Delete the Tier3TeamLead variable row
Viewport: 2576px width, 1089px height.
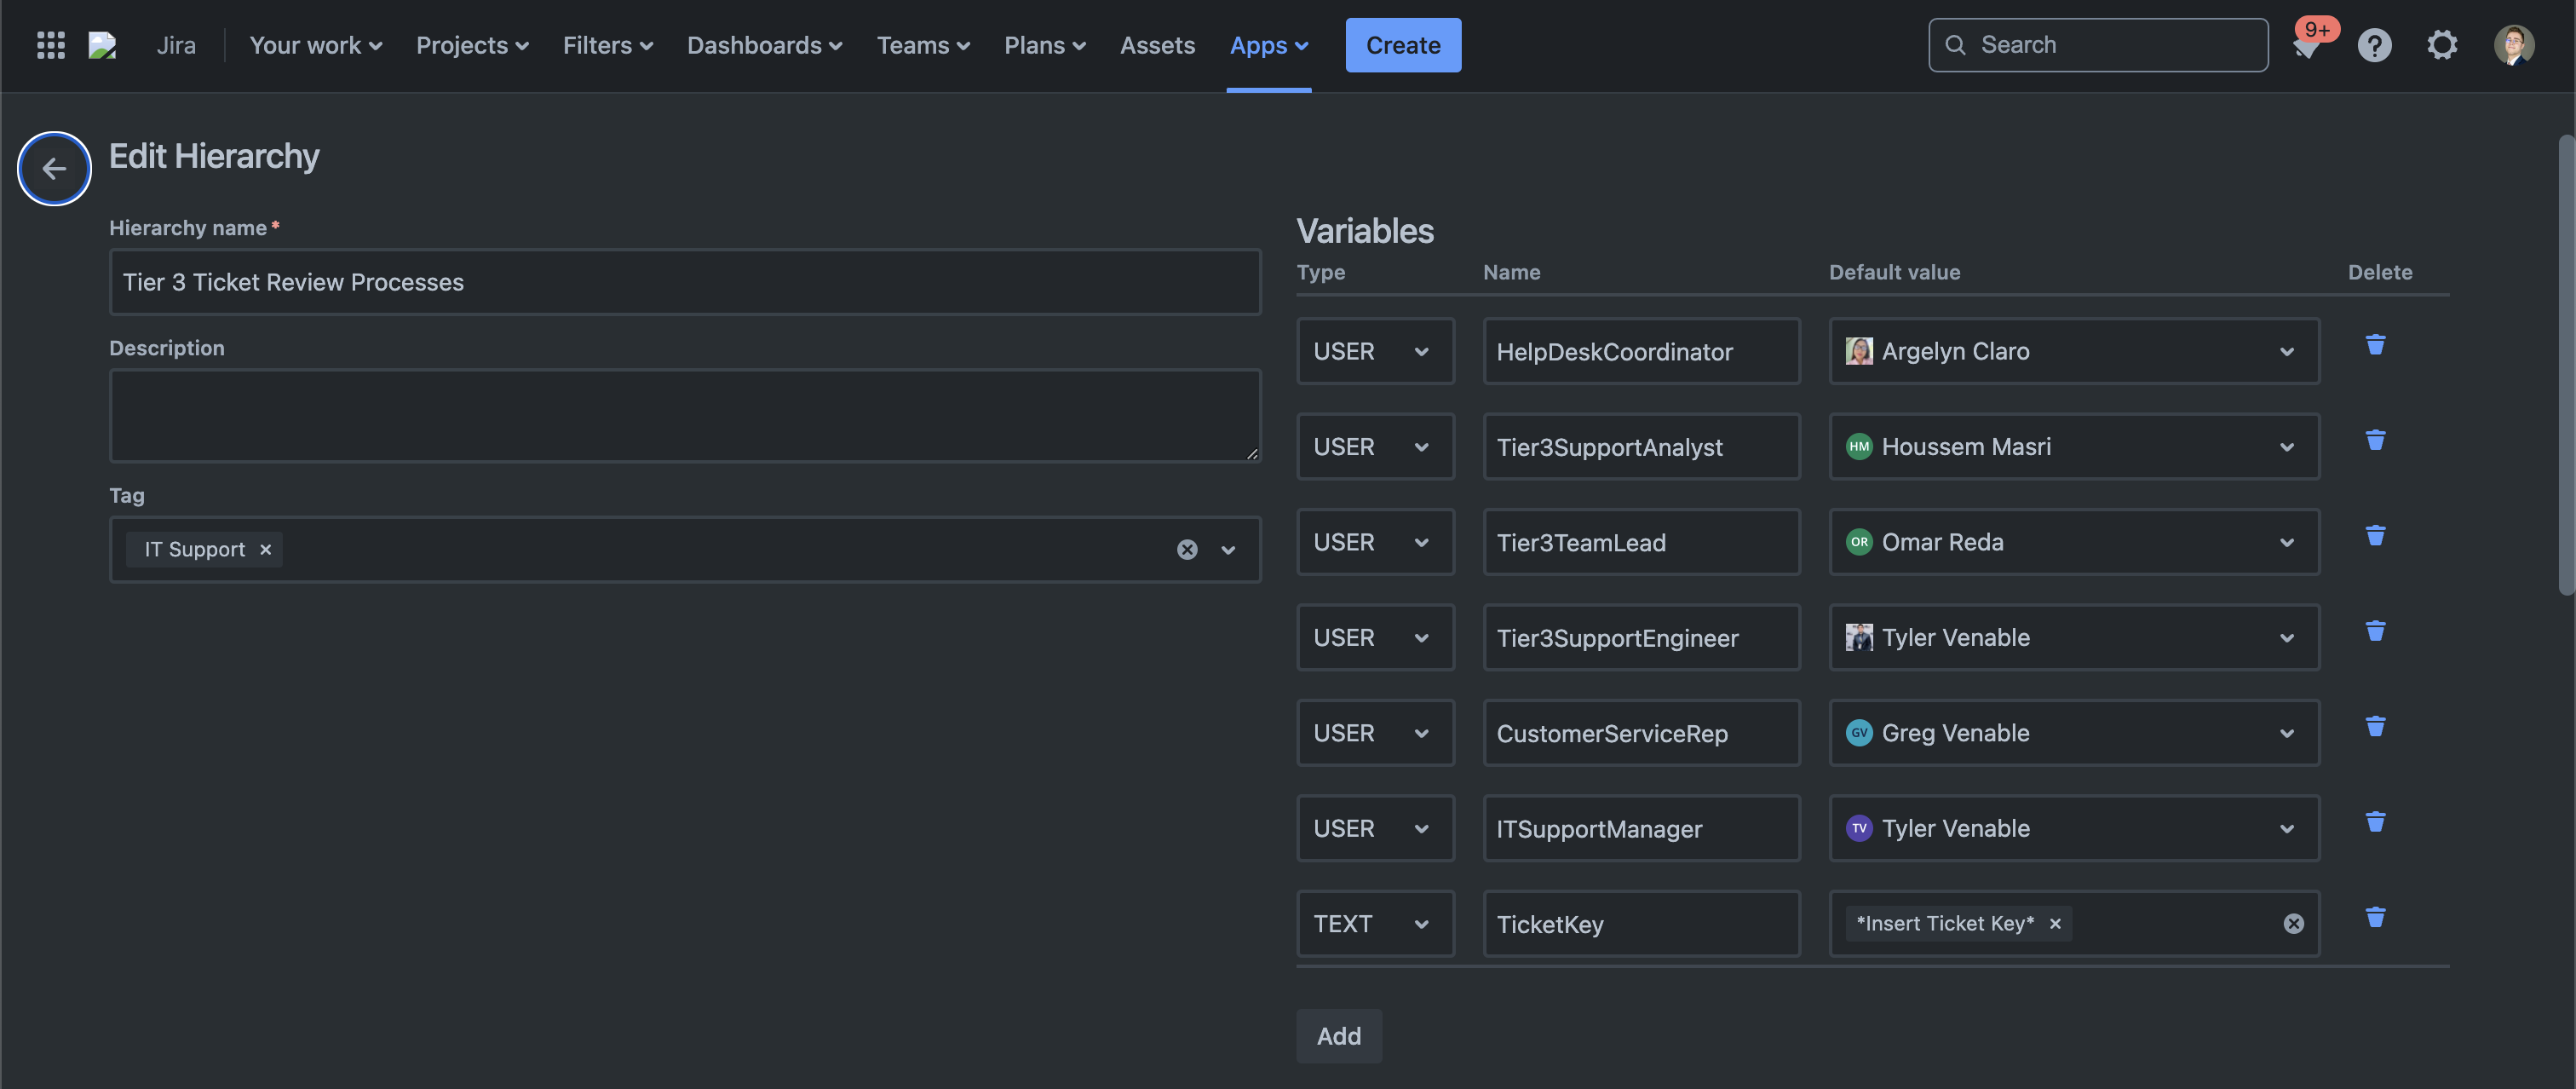click(x=2375, y=536)
